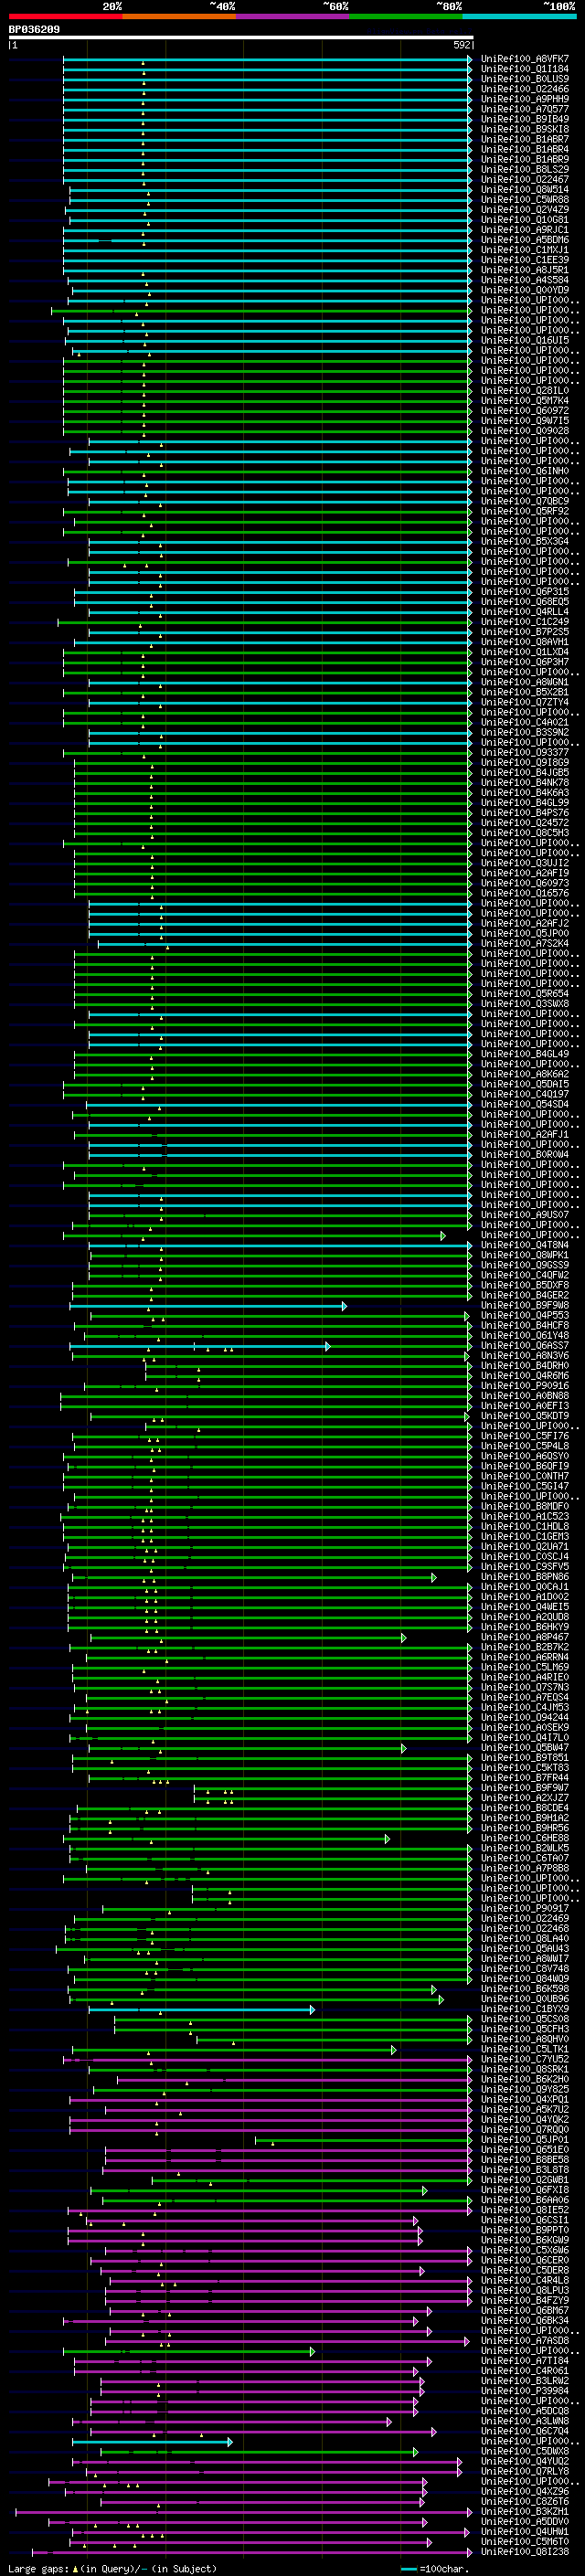
Task: Open hit UniRef100_A4S584
Action: coord(525,280)
